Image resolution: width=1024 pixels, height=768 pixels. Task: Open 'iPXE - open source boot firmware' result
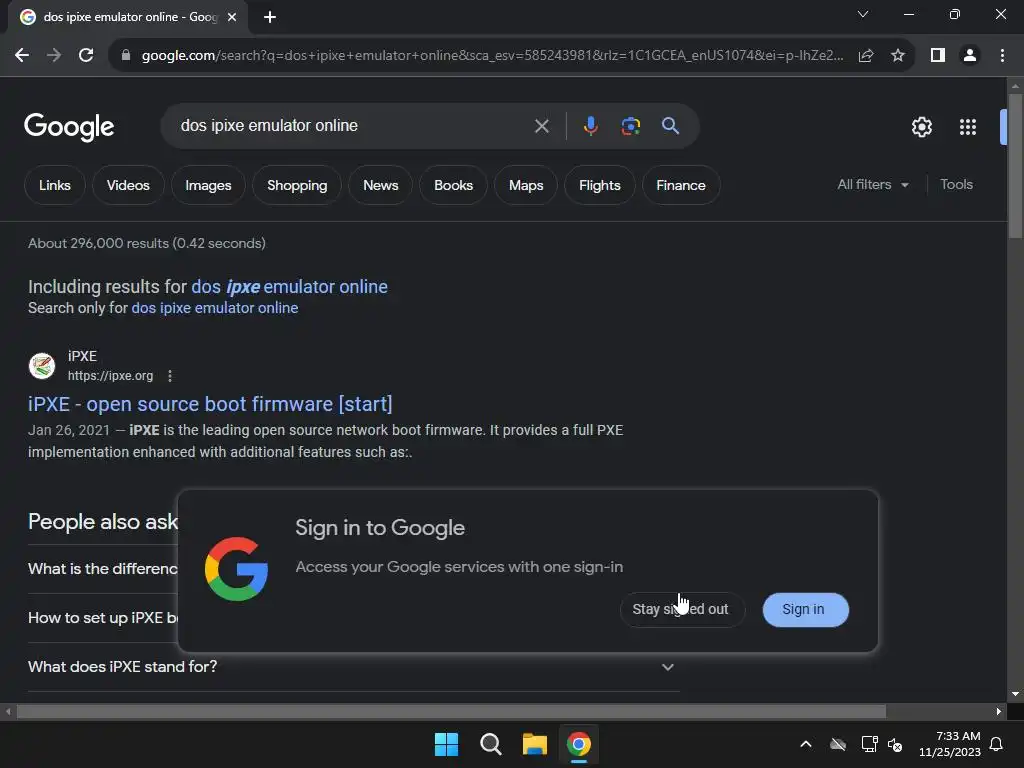pyautogui.click(x=210, y=404)
